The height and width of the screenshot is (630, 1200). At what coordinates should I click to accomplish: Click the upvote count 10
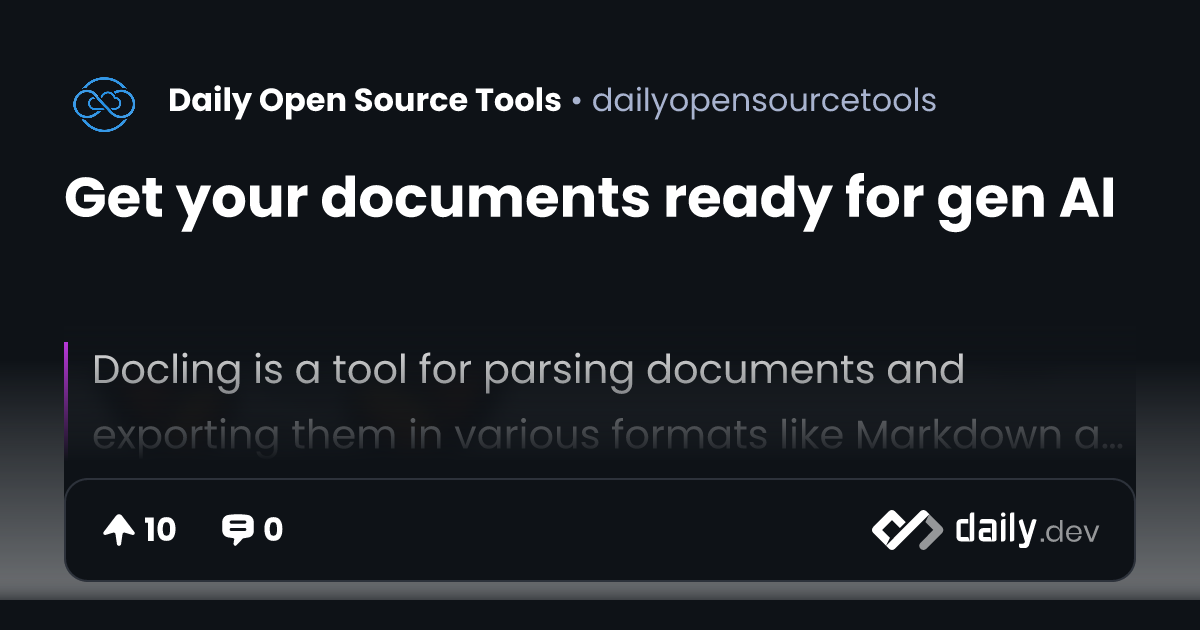pos(160,530)
